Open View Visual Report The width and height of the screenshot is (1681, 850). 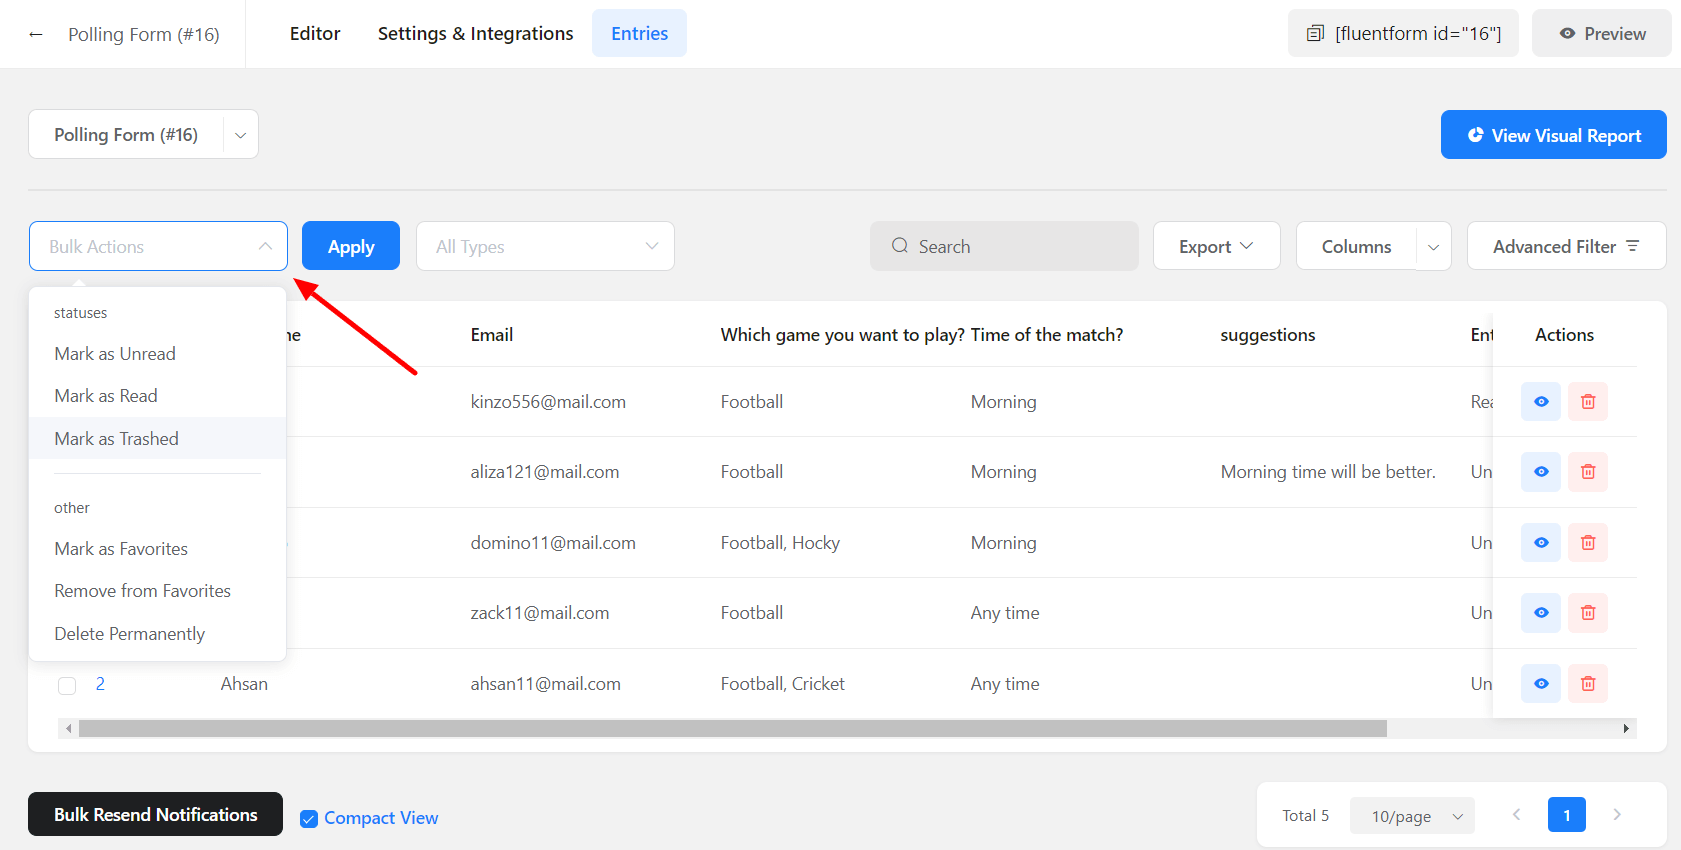click(x=1553, y=135)
